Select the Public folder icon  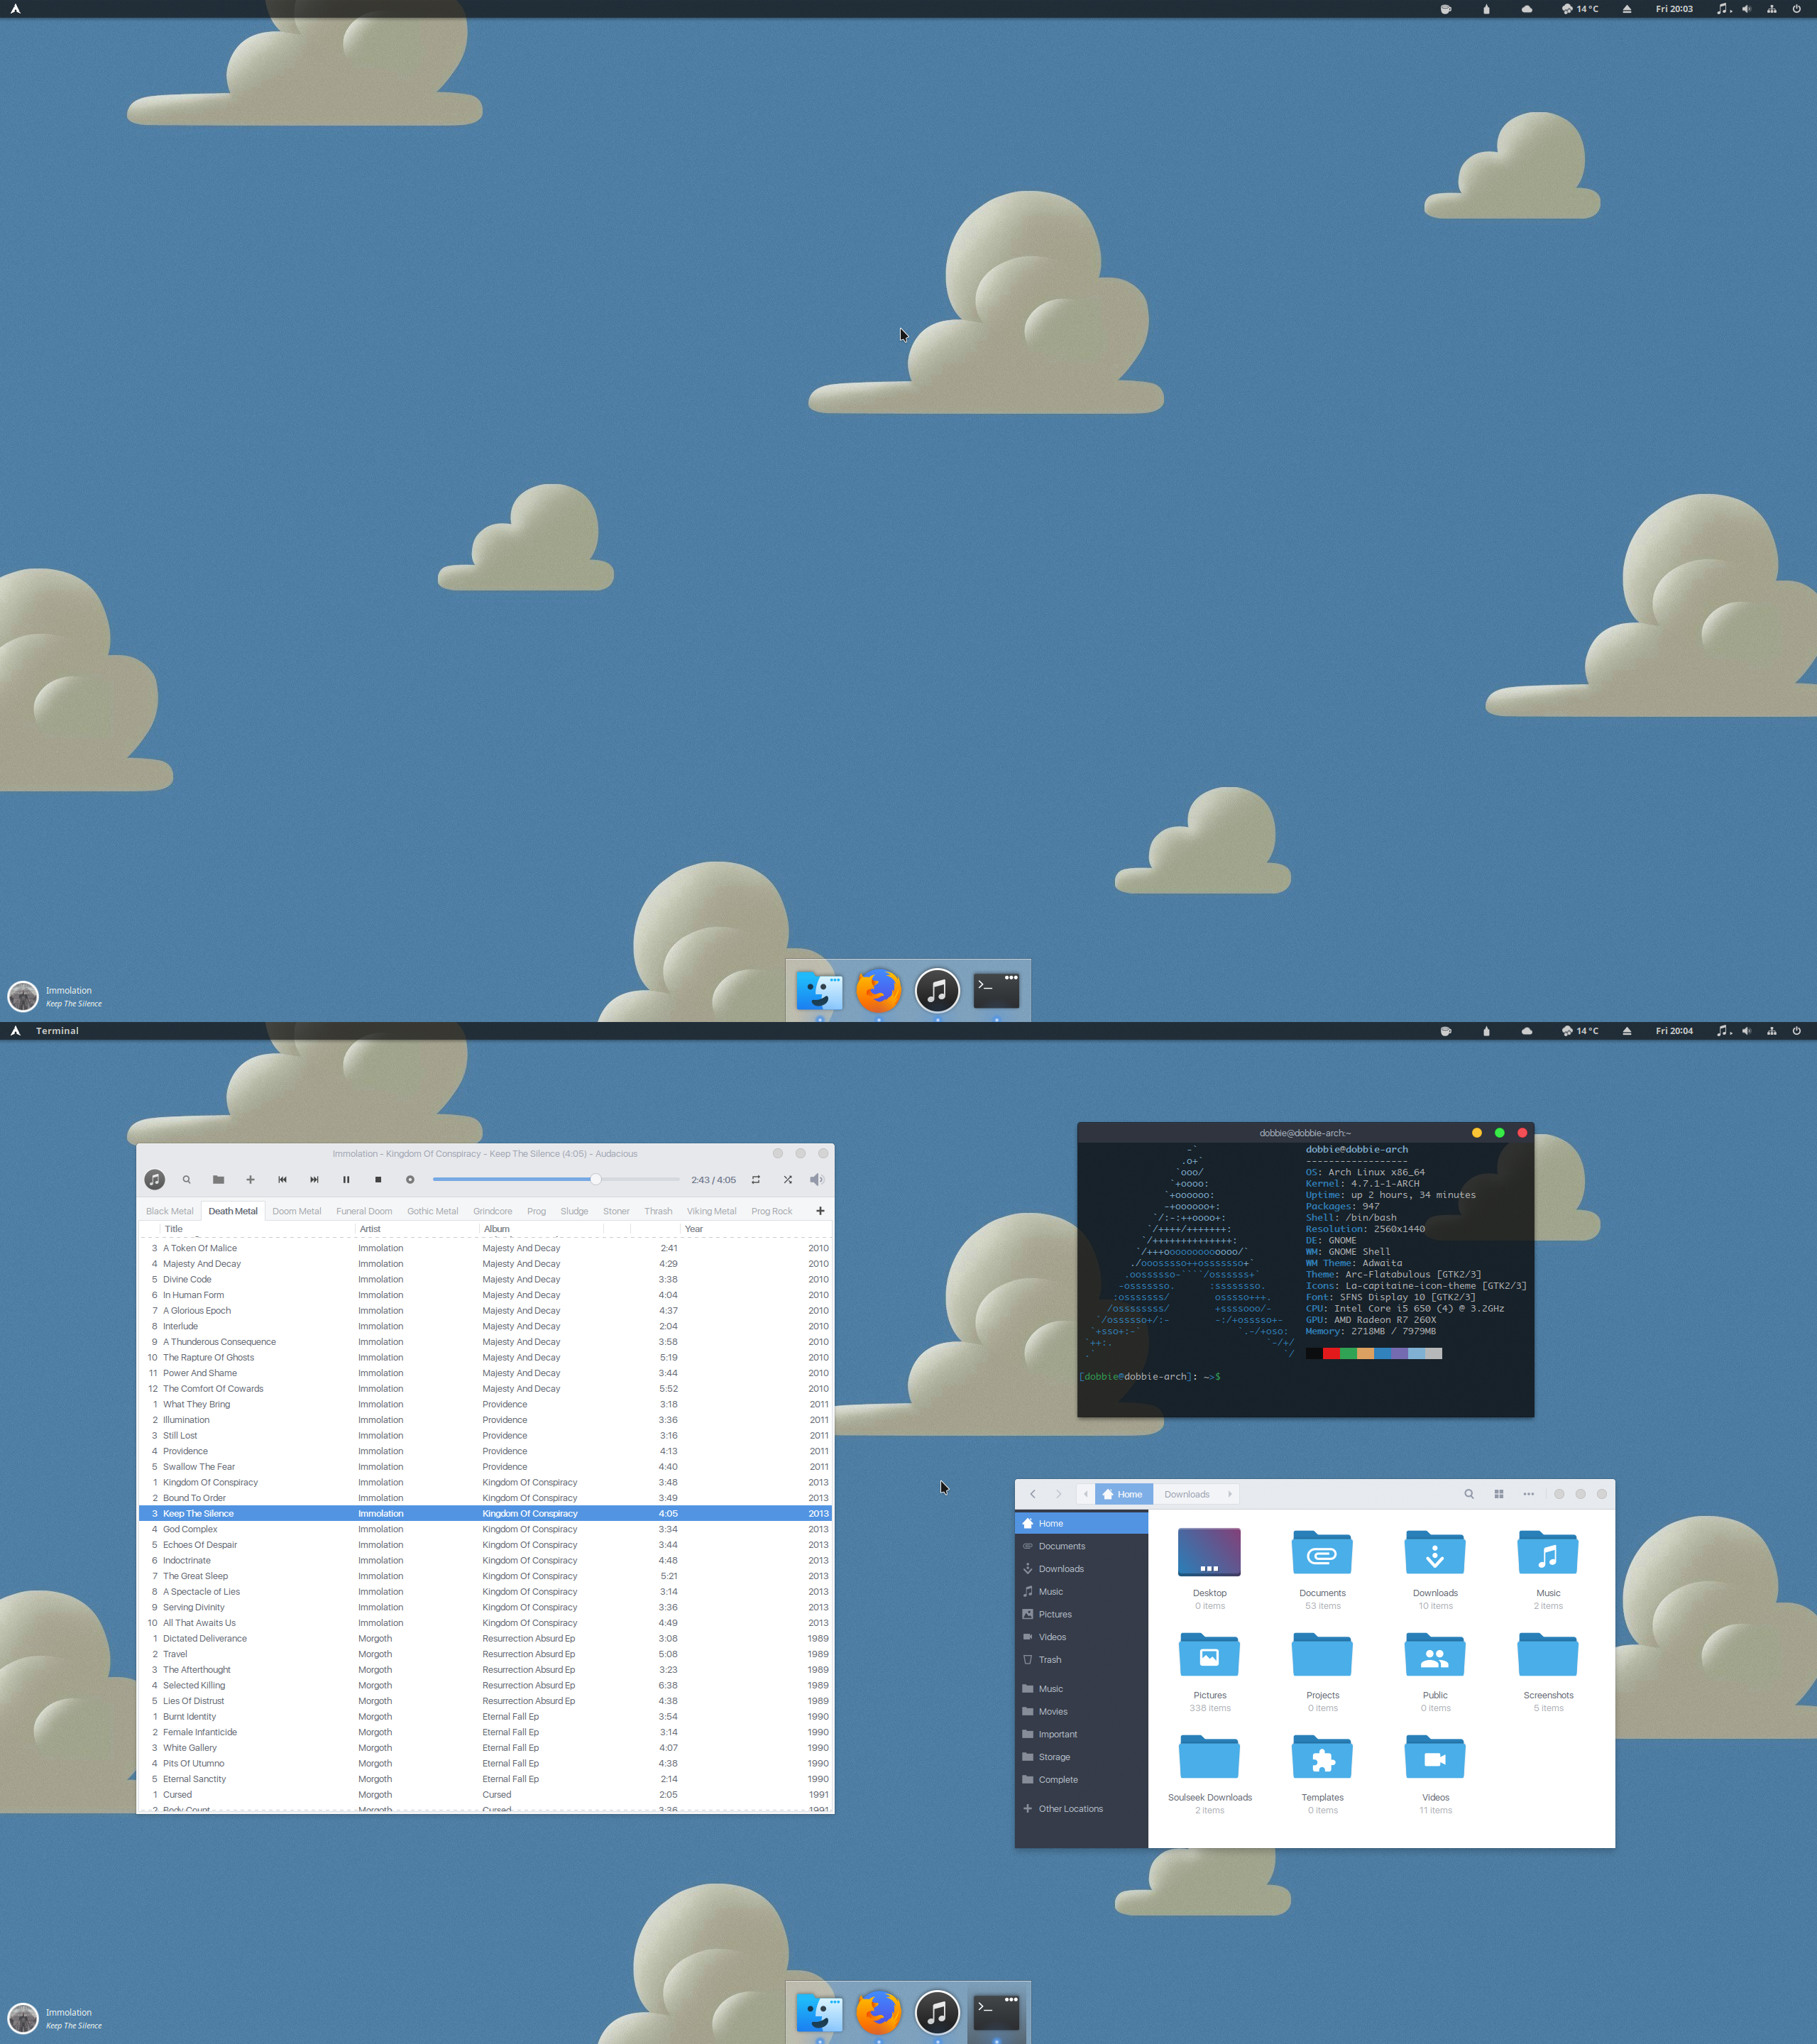(1435, 1655)
